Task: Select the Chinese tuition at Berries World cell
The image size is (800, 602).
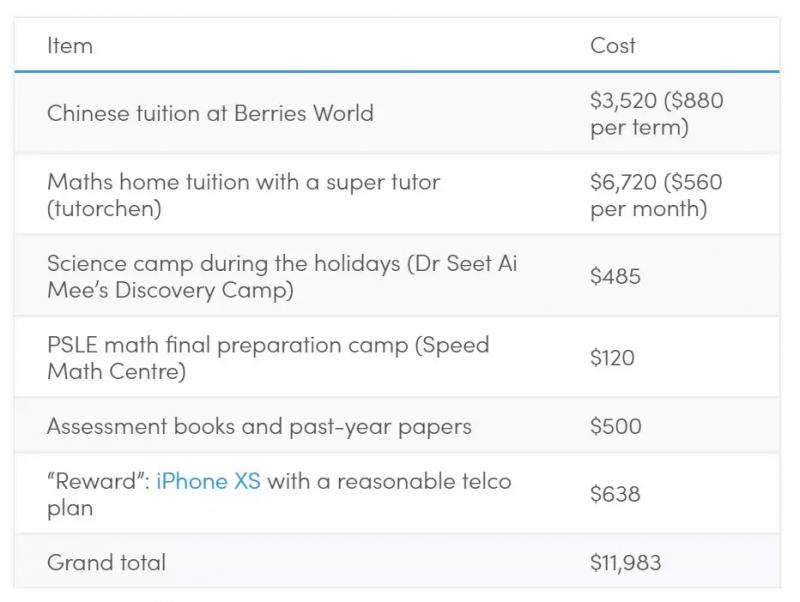Action: point(210,113)
